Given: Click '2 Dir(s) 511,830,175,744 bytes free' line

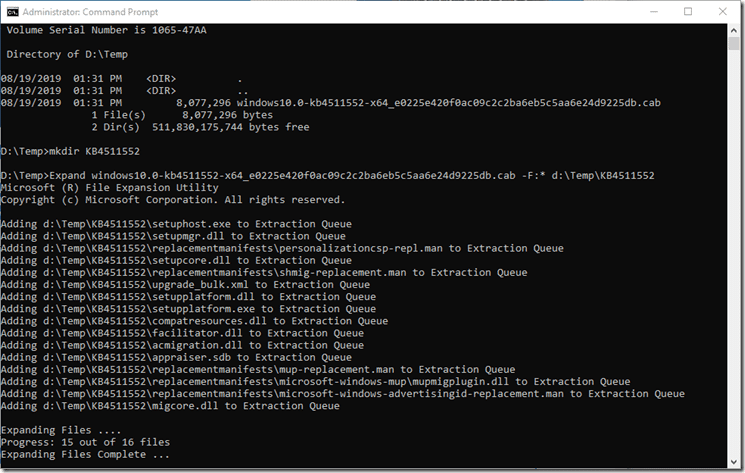Looking at the screenshot, I should click(x=200, y=127).
